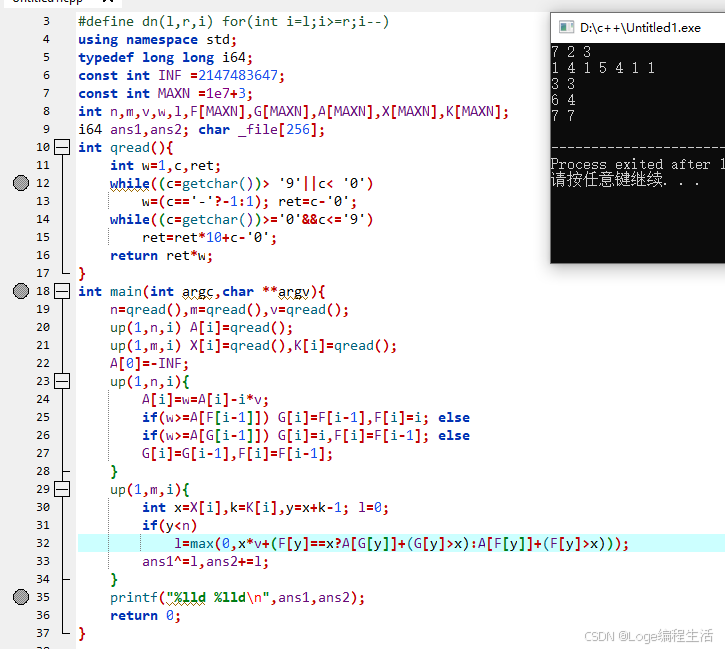Toggle the breakpoint marker on line 18

[21, 291]
